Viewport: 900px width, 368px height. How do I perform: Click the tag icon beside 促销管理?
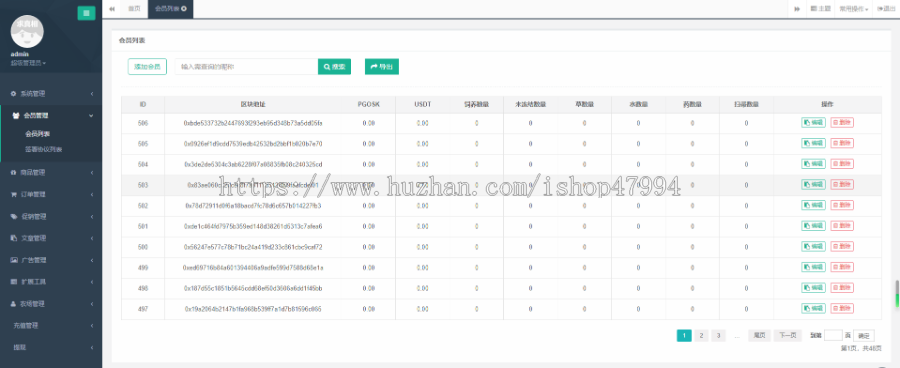(x=14, y=216)
